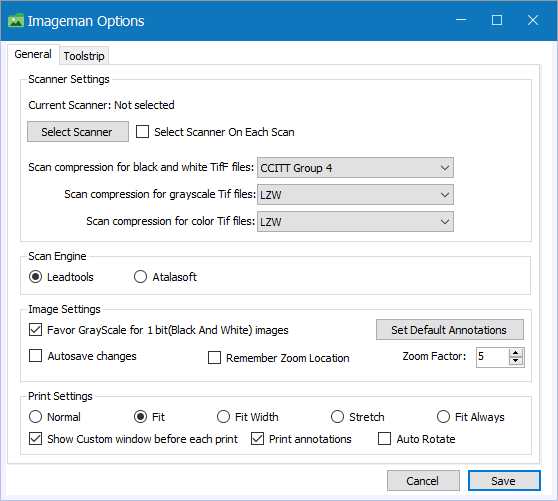Click Set Default Annotations button
558x501 pixels.
pyautogui.click(x=450, y=329)
